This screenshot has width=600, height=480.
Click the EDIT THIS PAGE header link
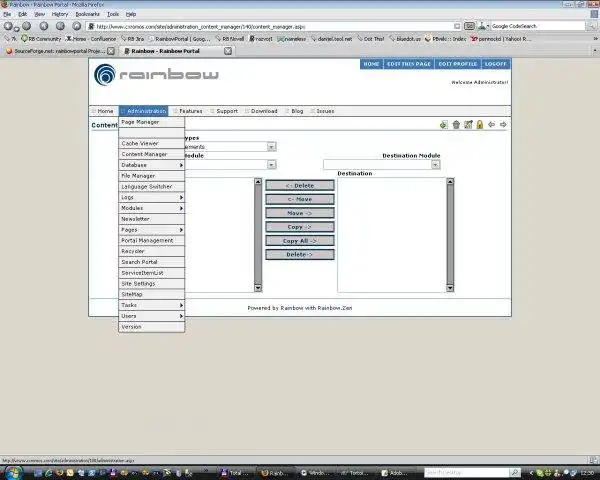(409, 64)
